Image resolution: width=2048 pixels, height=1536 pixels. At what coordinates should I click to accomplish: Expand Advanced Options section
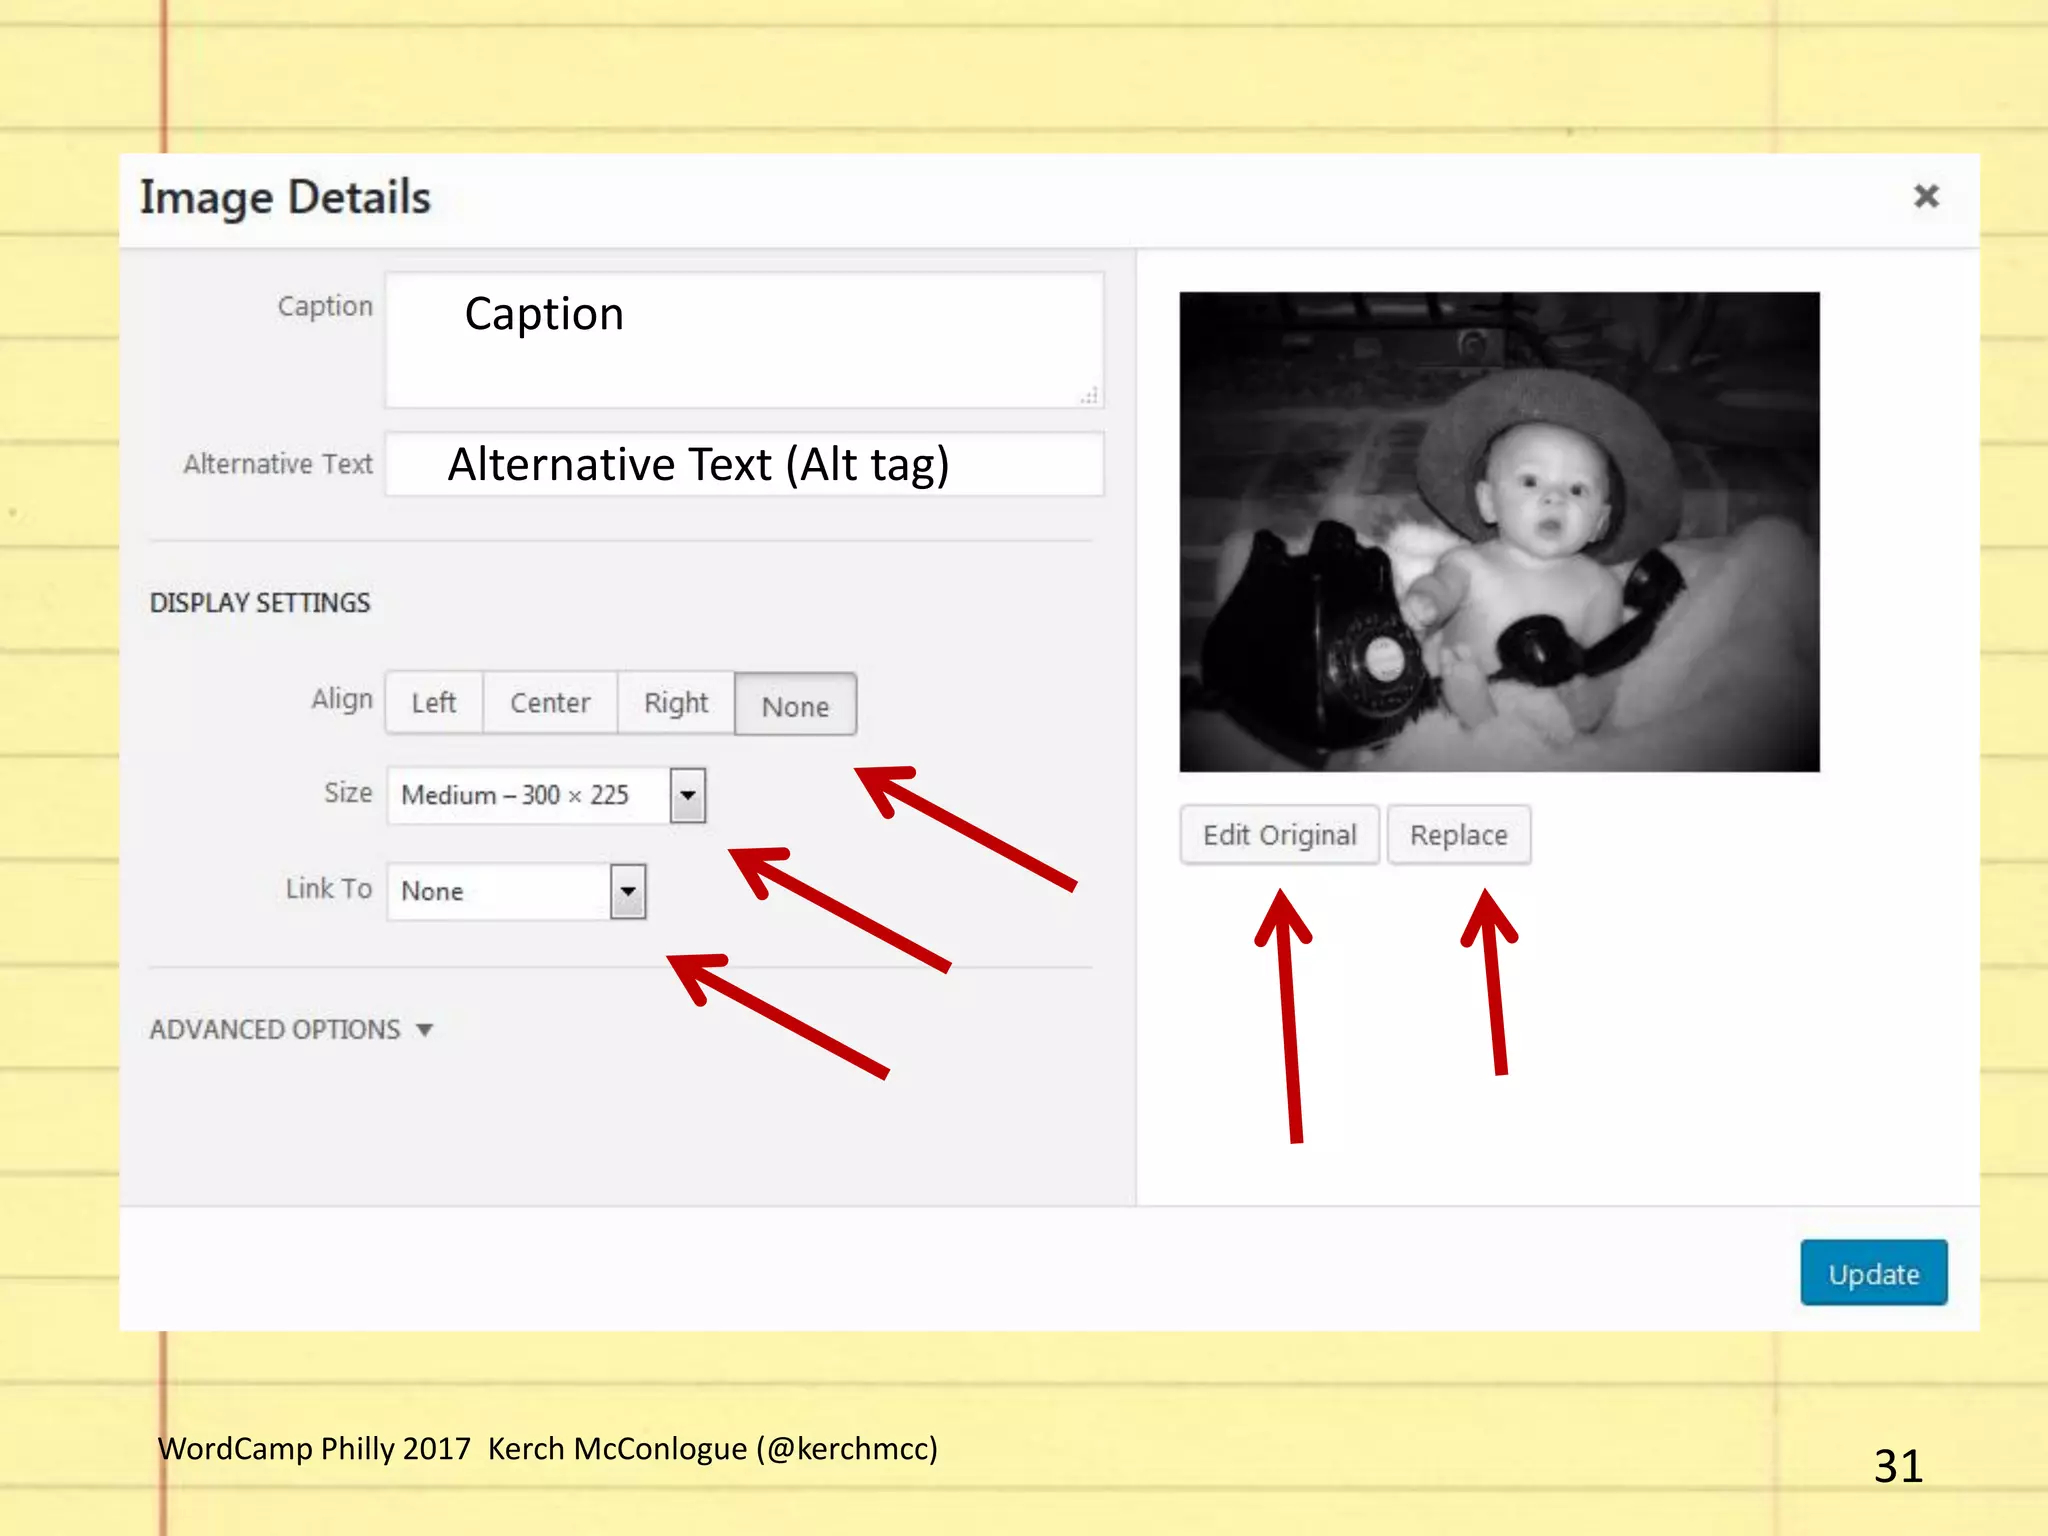pos(275,1029)
